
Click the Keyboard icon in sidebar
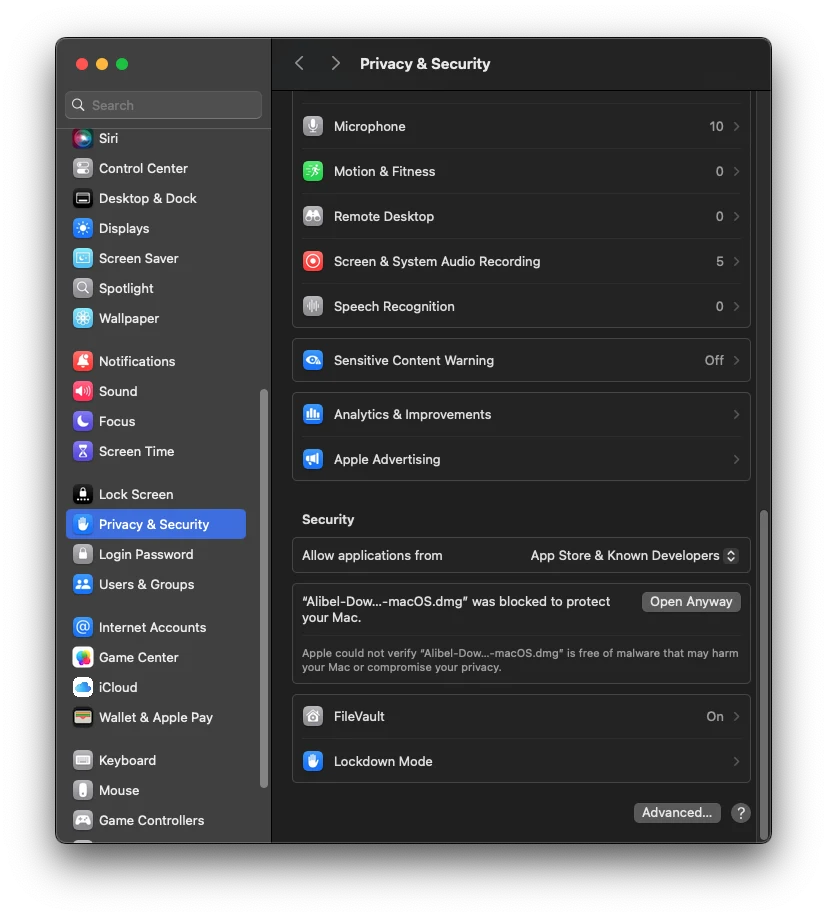(x=82, y=761)
